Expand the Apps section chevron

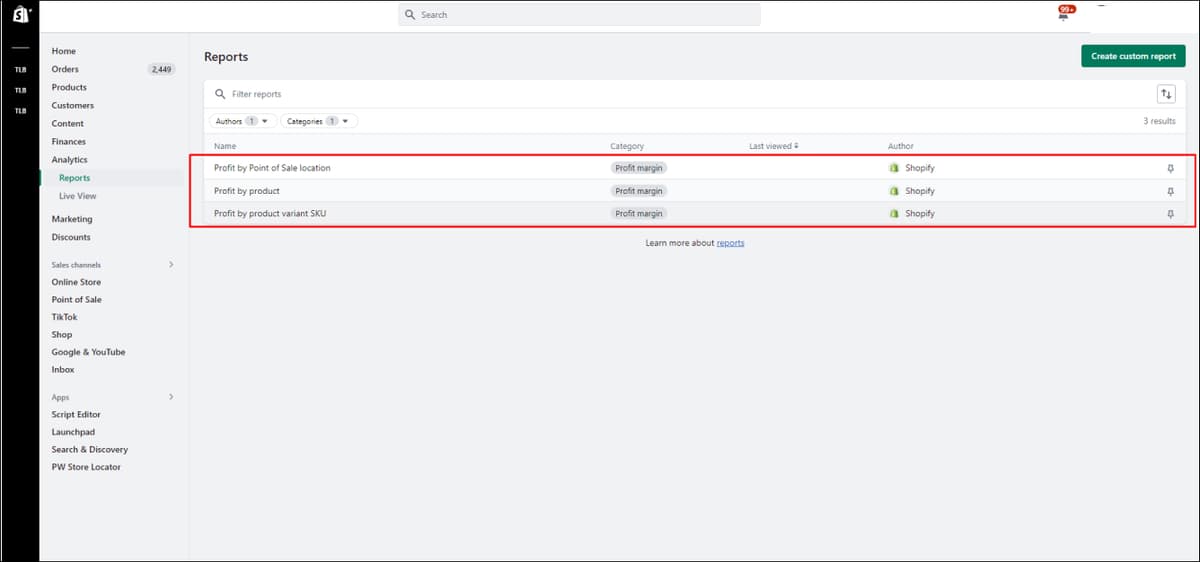(171, 397)
